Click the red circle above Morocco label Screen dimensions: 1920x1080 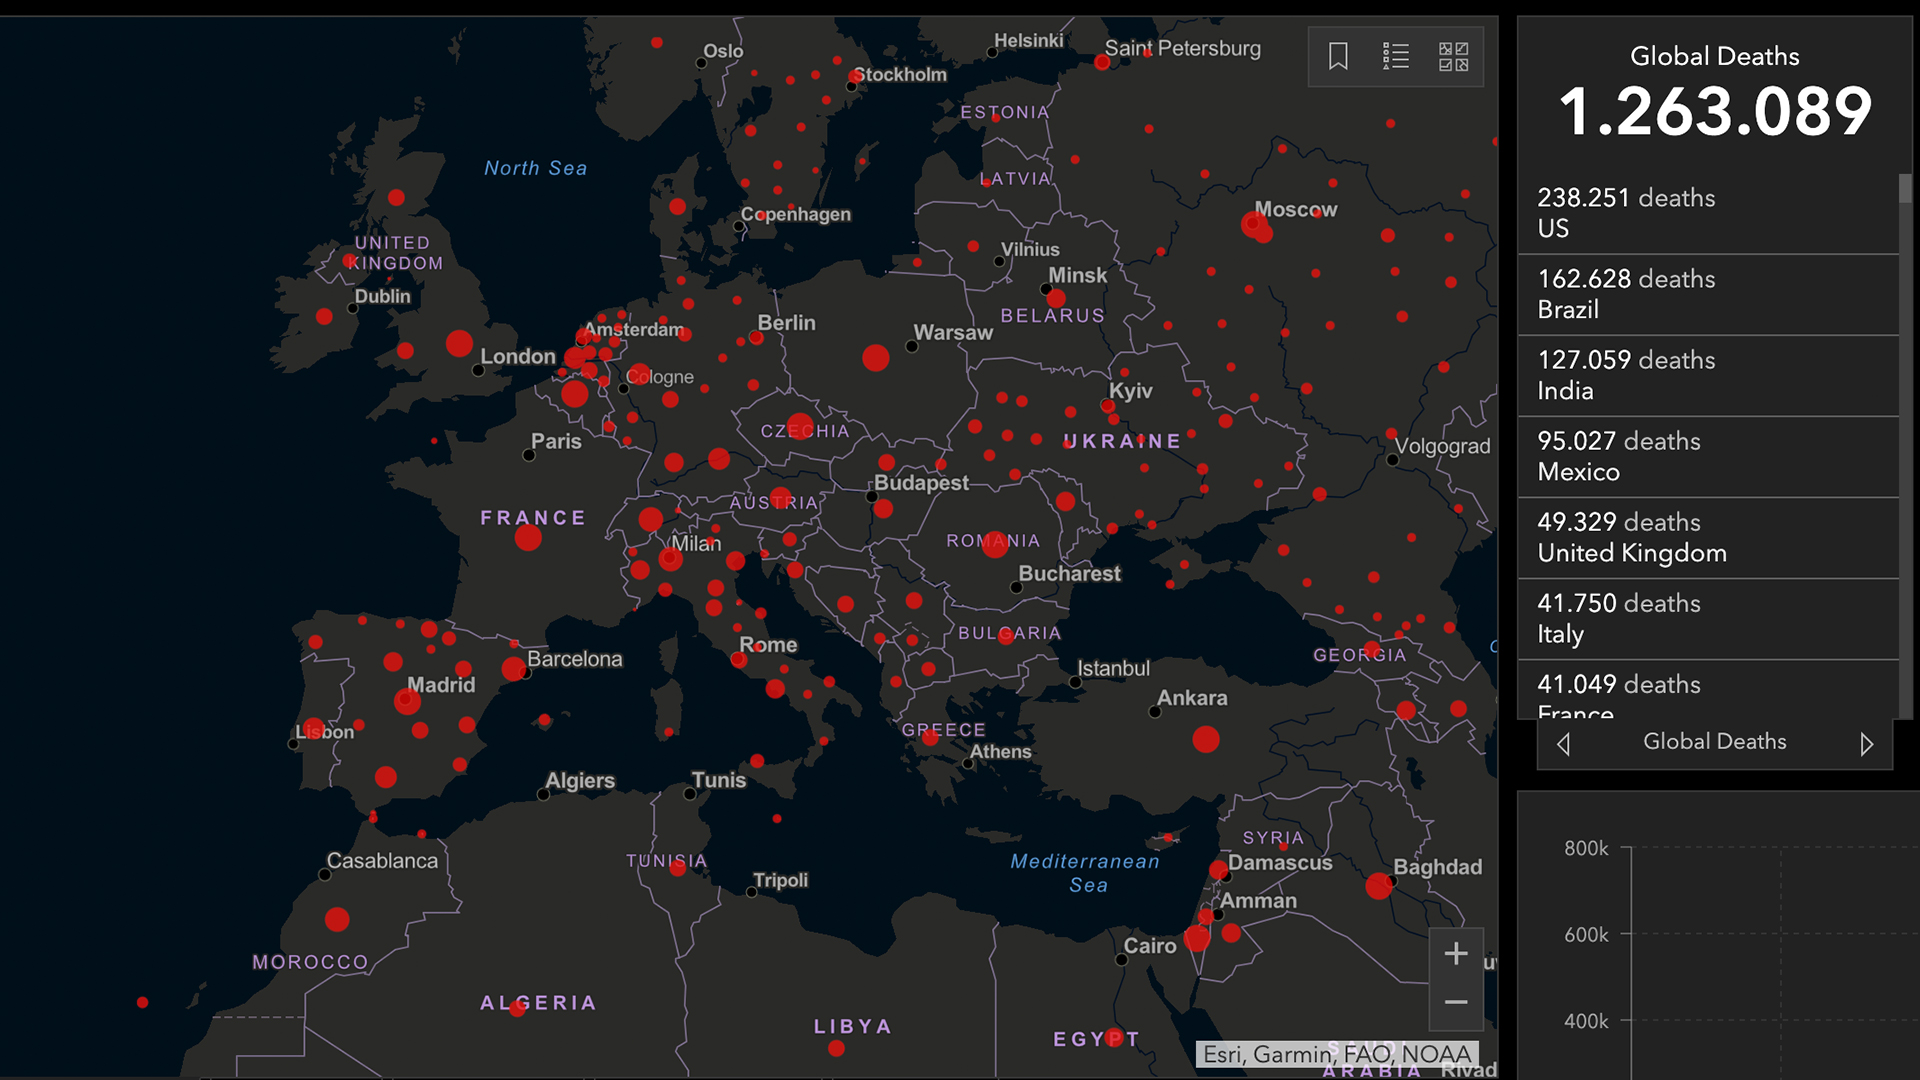(337, 919)
